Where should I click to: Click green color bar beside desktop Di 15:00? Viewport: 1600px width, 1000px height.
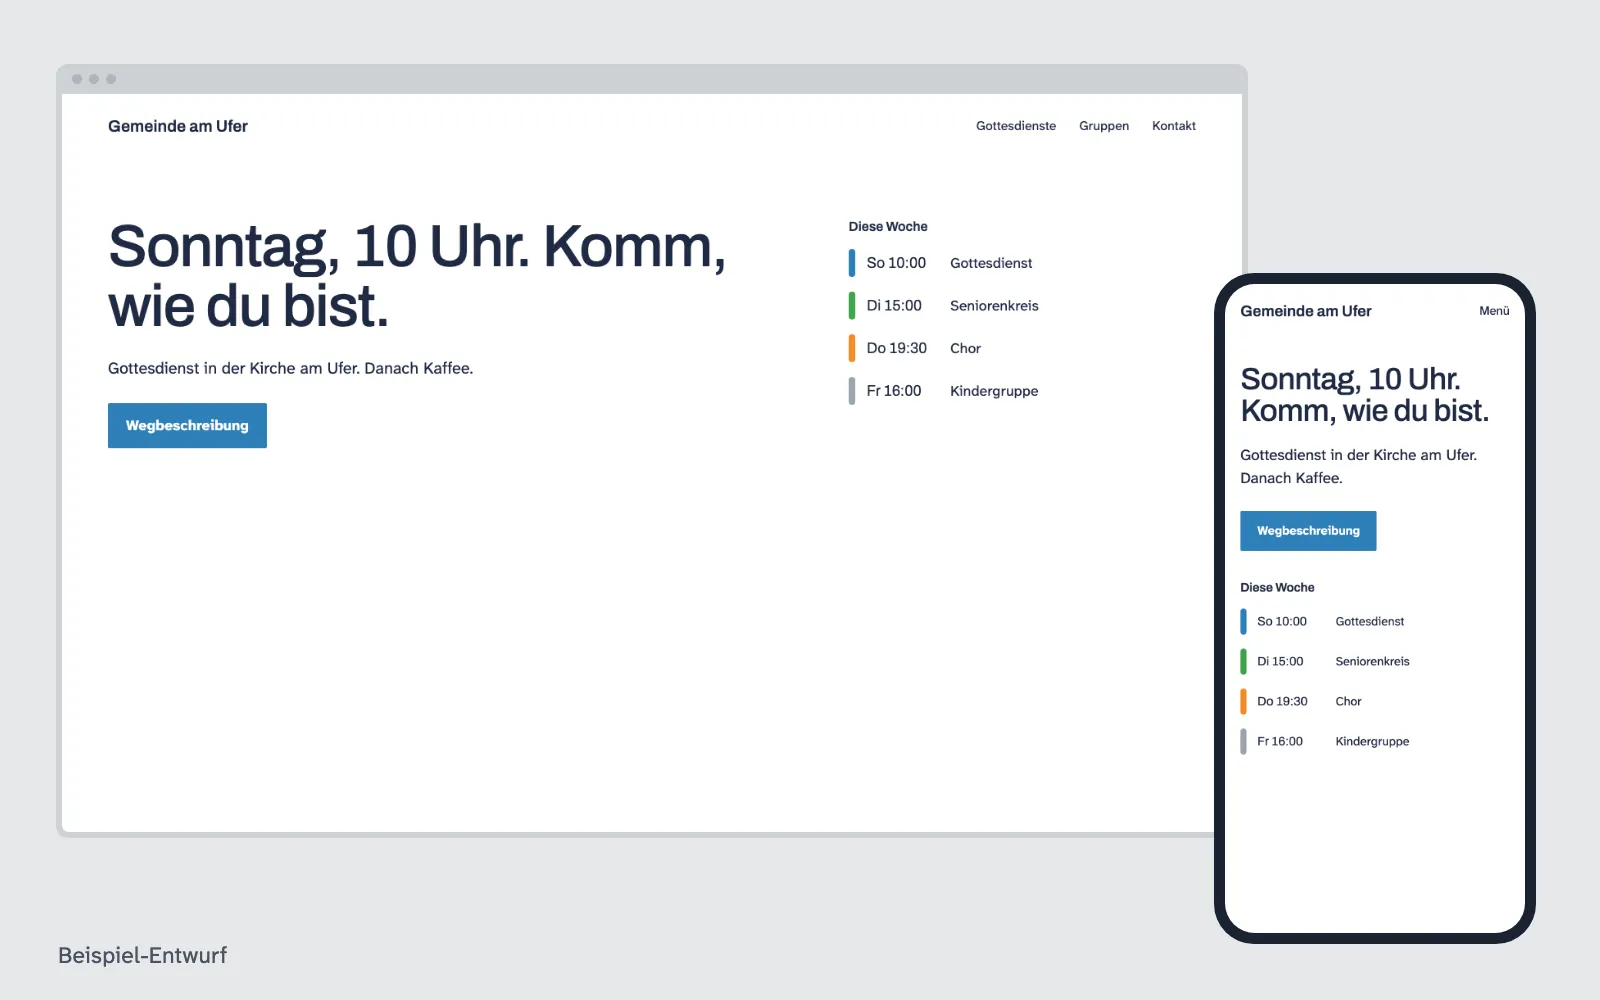click(852, 306)
